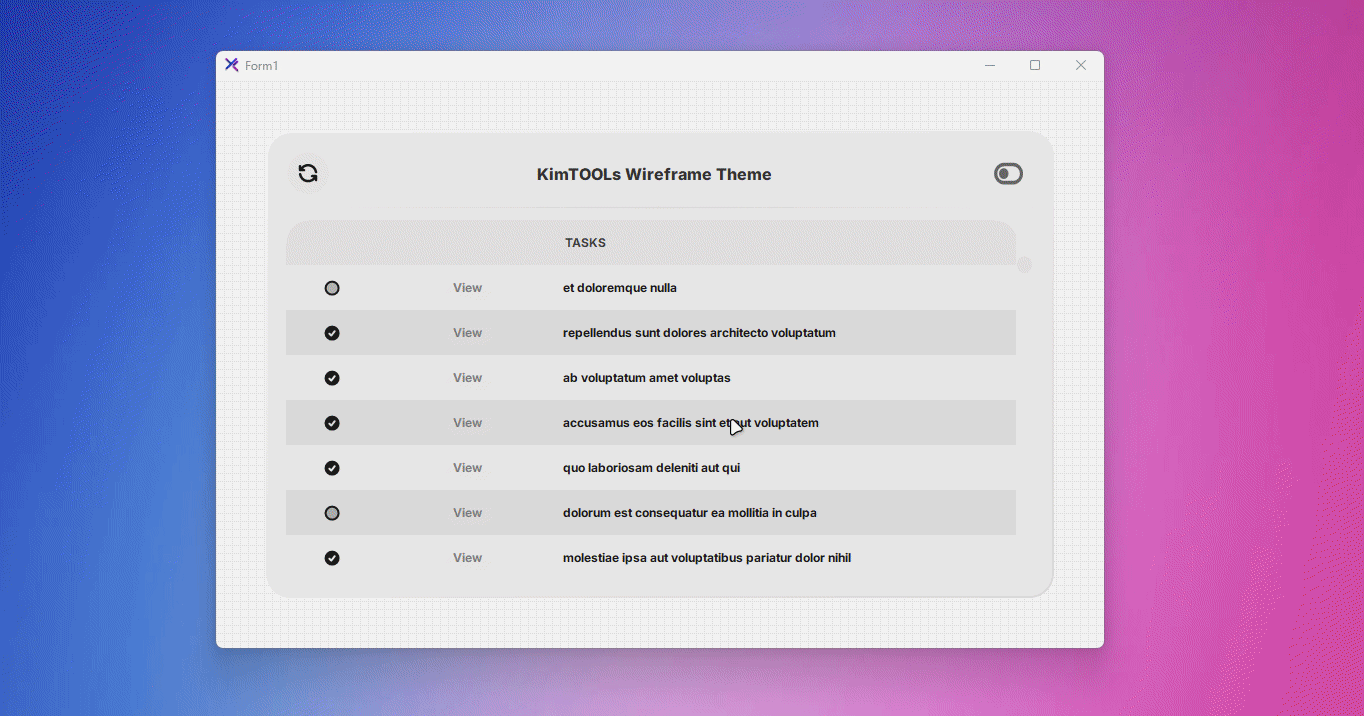Open View for 'molestiae ipsa aut voluptatibus' row

(467, 558)
